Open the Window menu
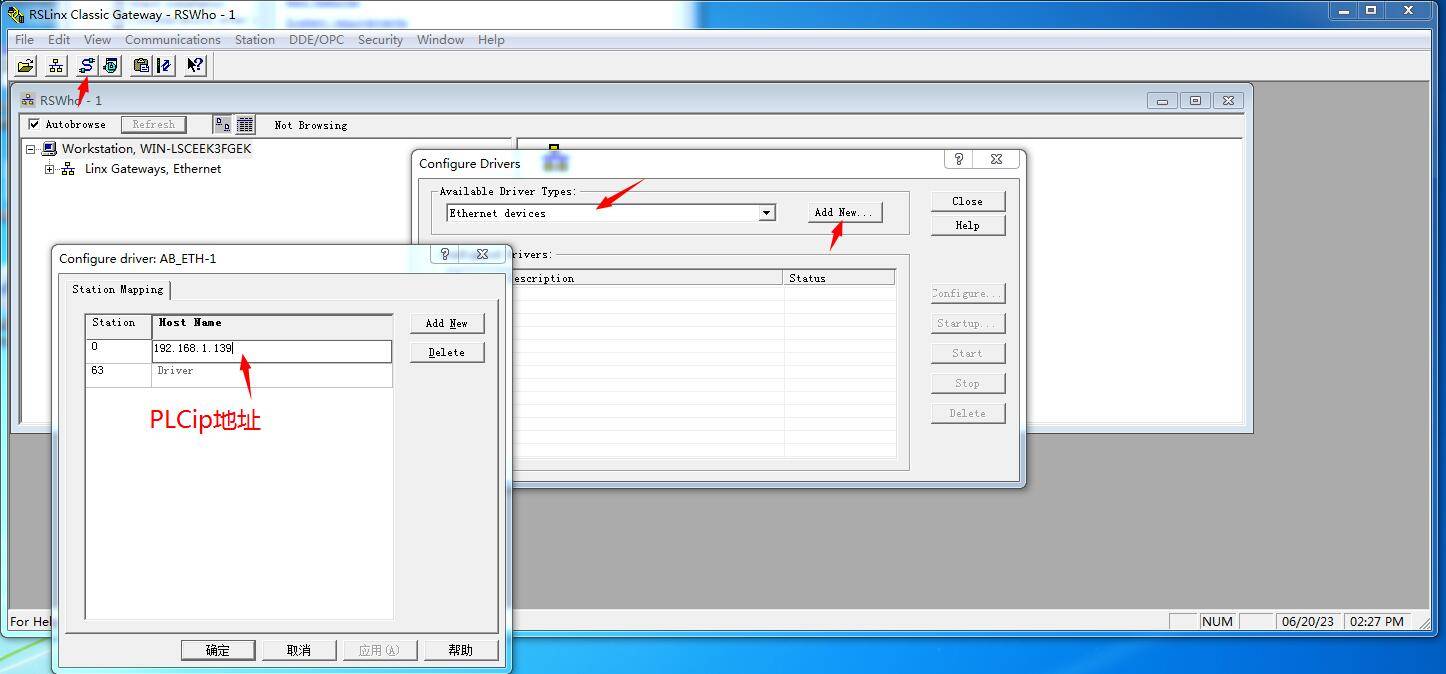 pos(440,40)
